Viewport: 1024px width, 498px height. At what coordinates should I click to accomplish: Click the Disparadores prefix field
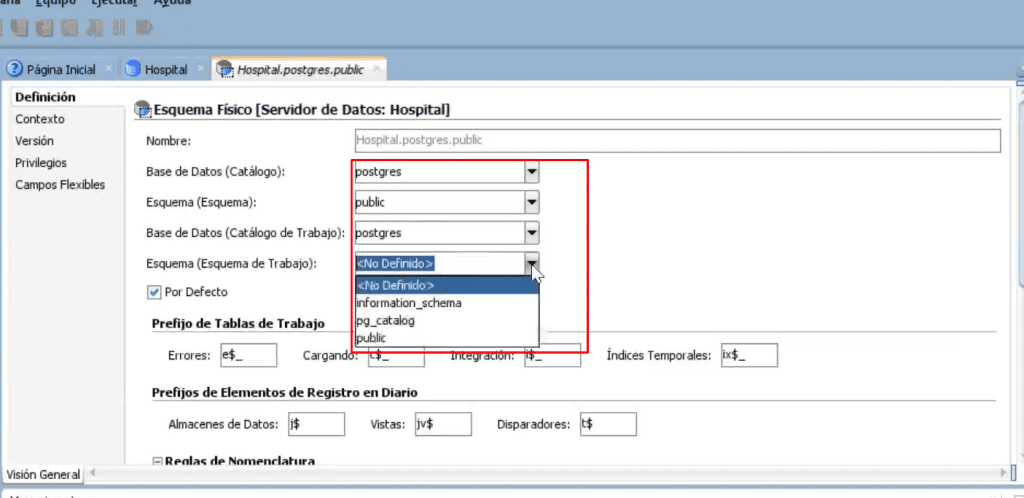608,424
